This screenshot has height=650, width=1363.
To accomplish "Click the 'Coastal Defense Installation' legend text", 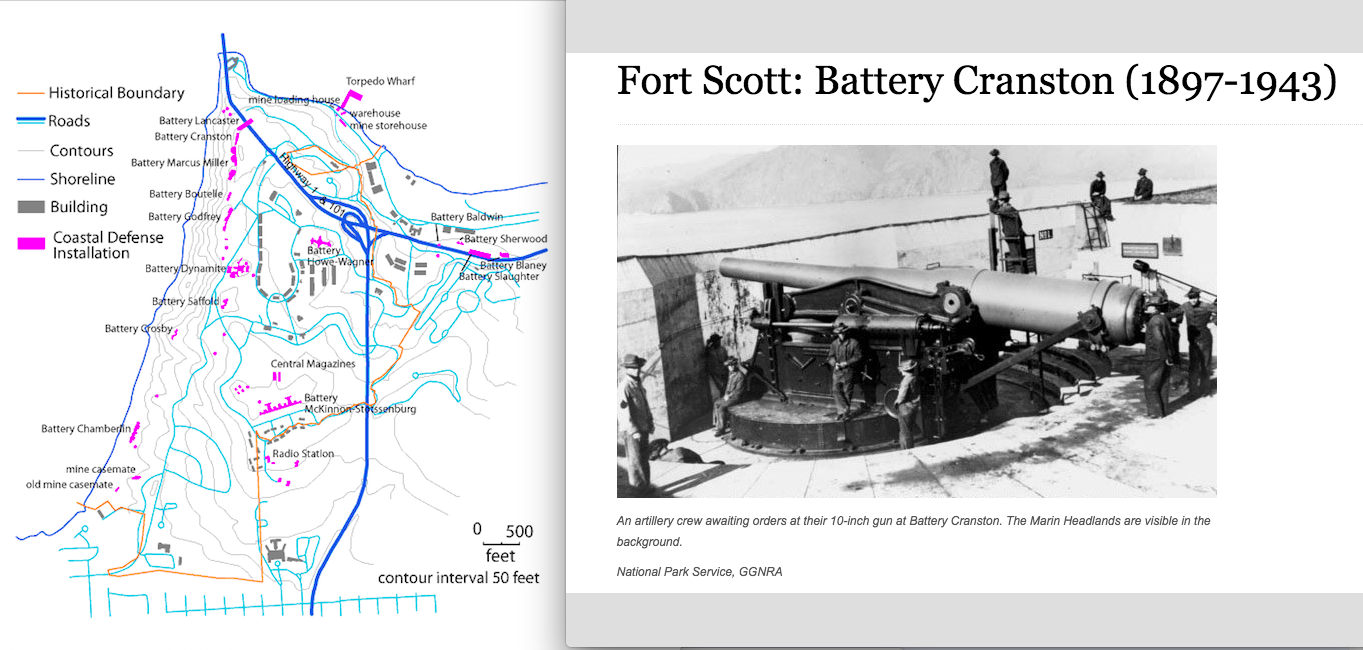I will point(108,245).
